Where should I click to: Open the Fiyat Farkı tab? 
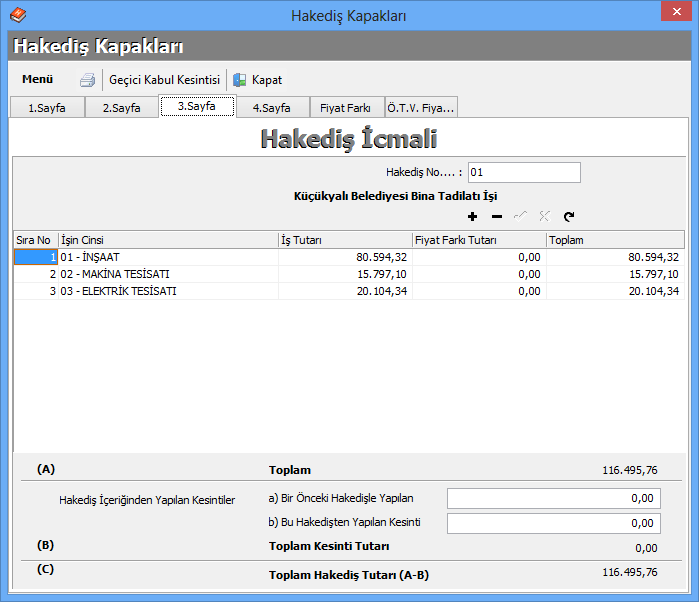[346, 108]
